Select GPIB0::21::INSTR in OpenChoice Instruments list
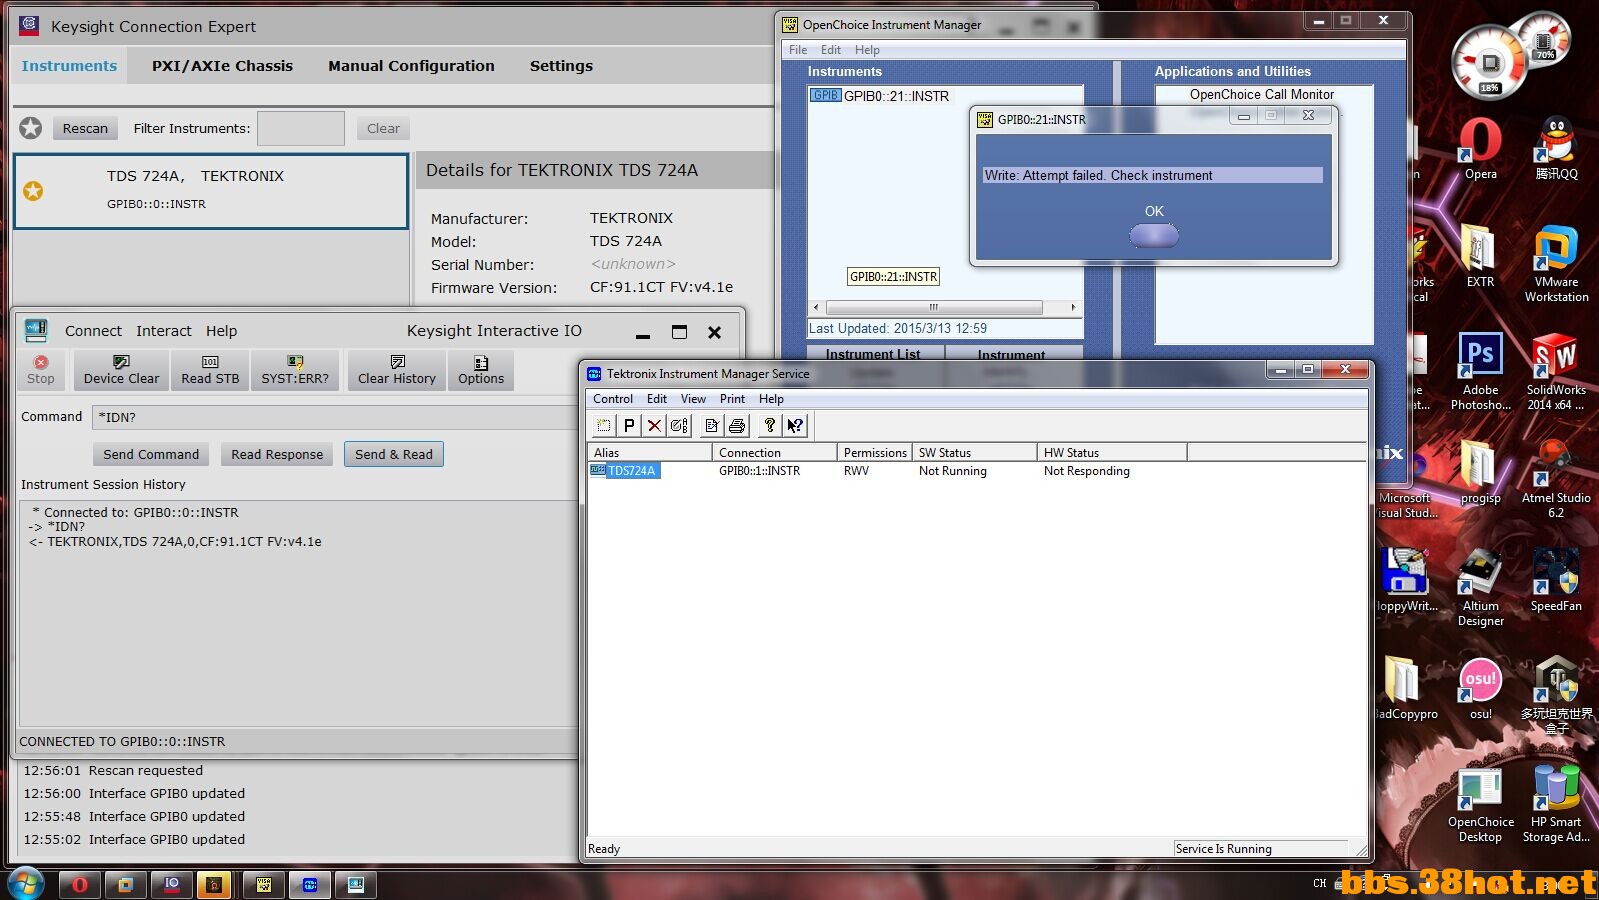The width and height of the screenshot is (1599, 900). 896,96
